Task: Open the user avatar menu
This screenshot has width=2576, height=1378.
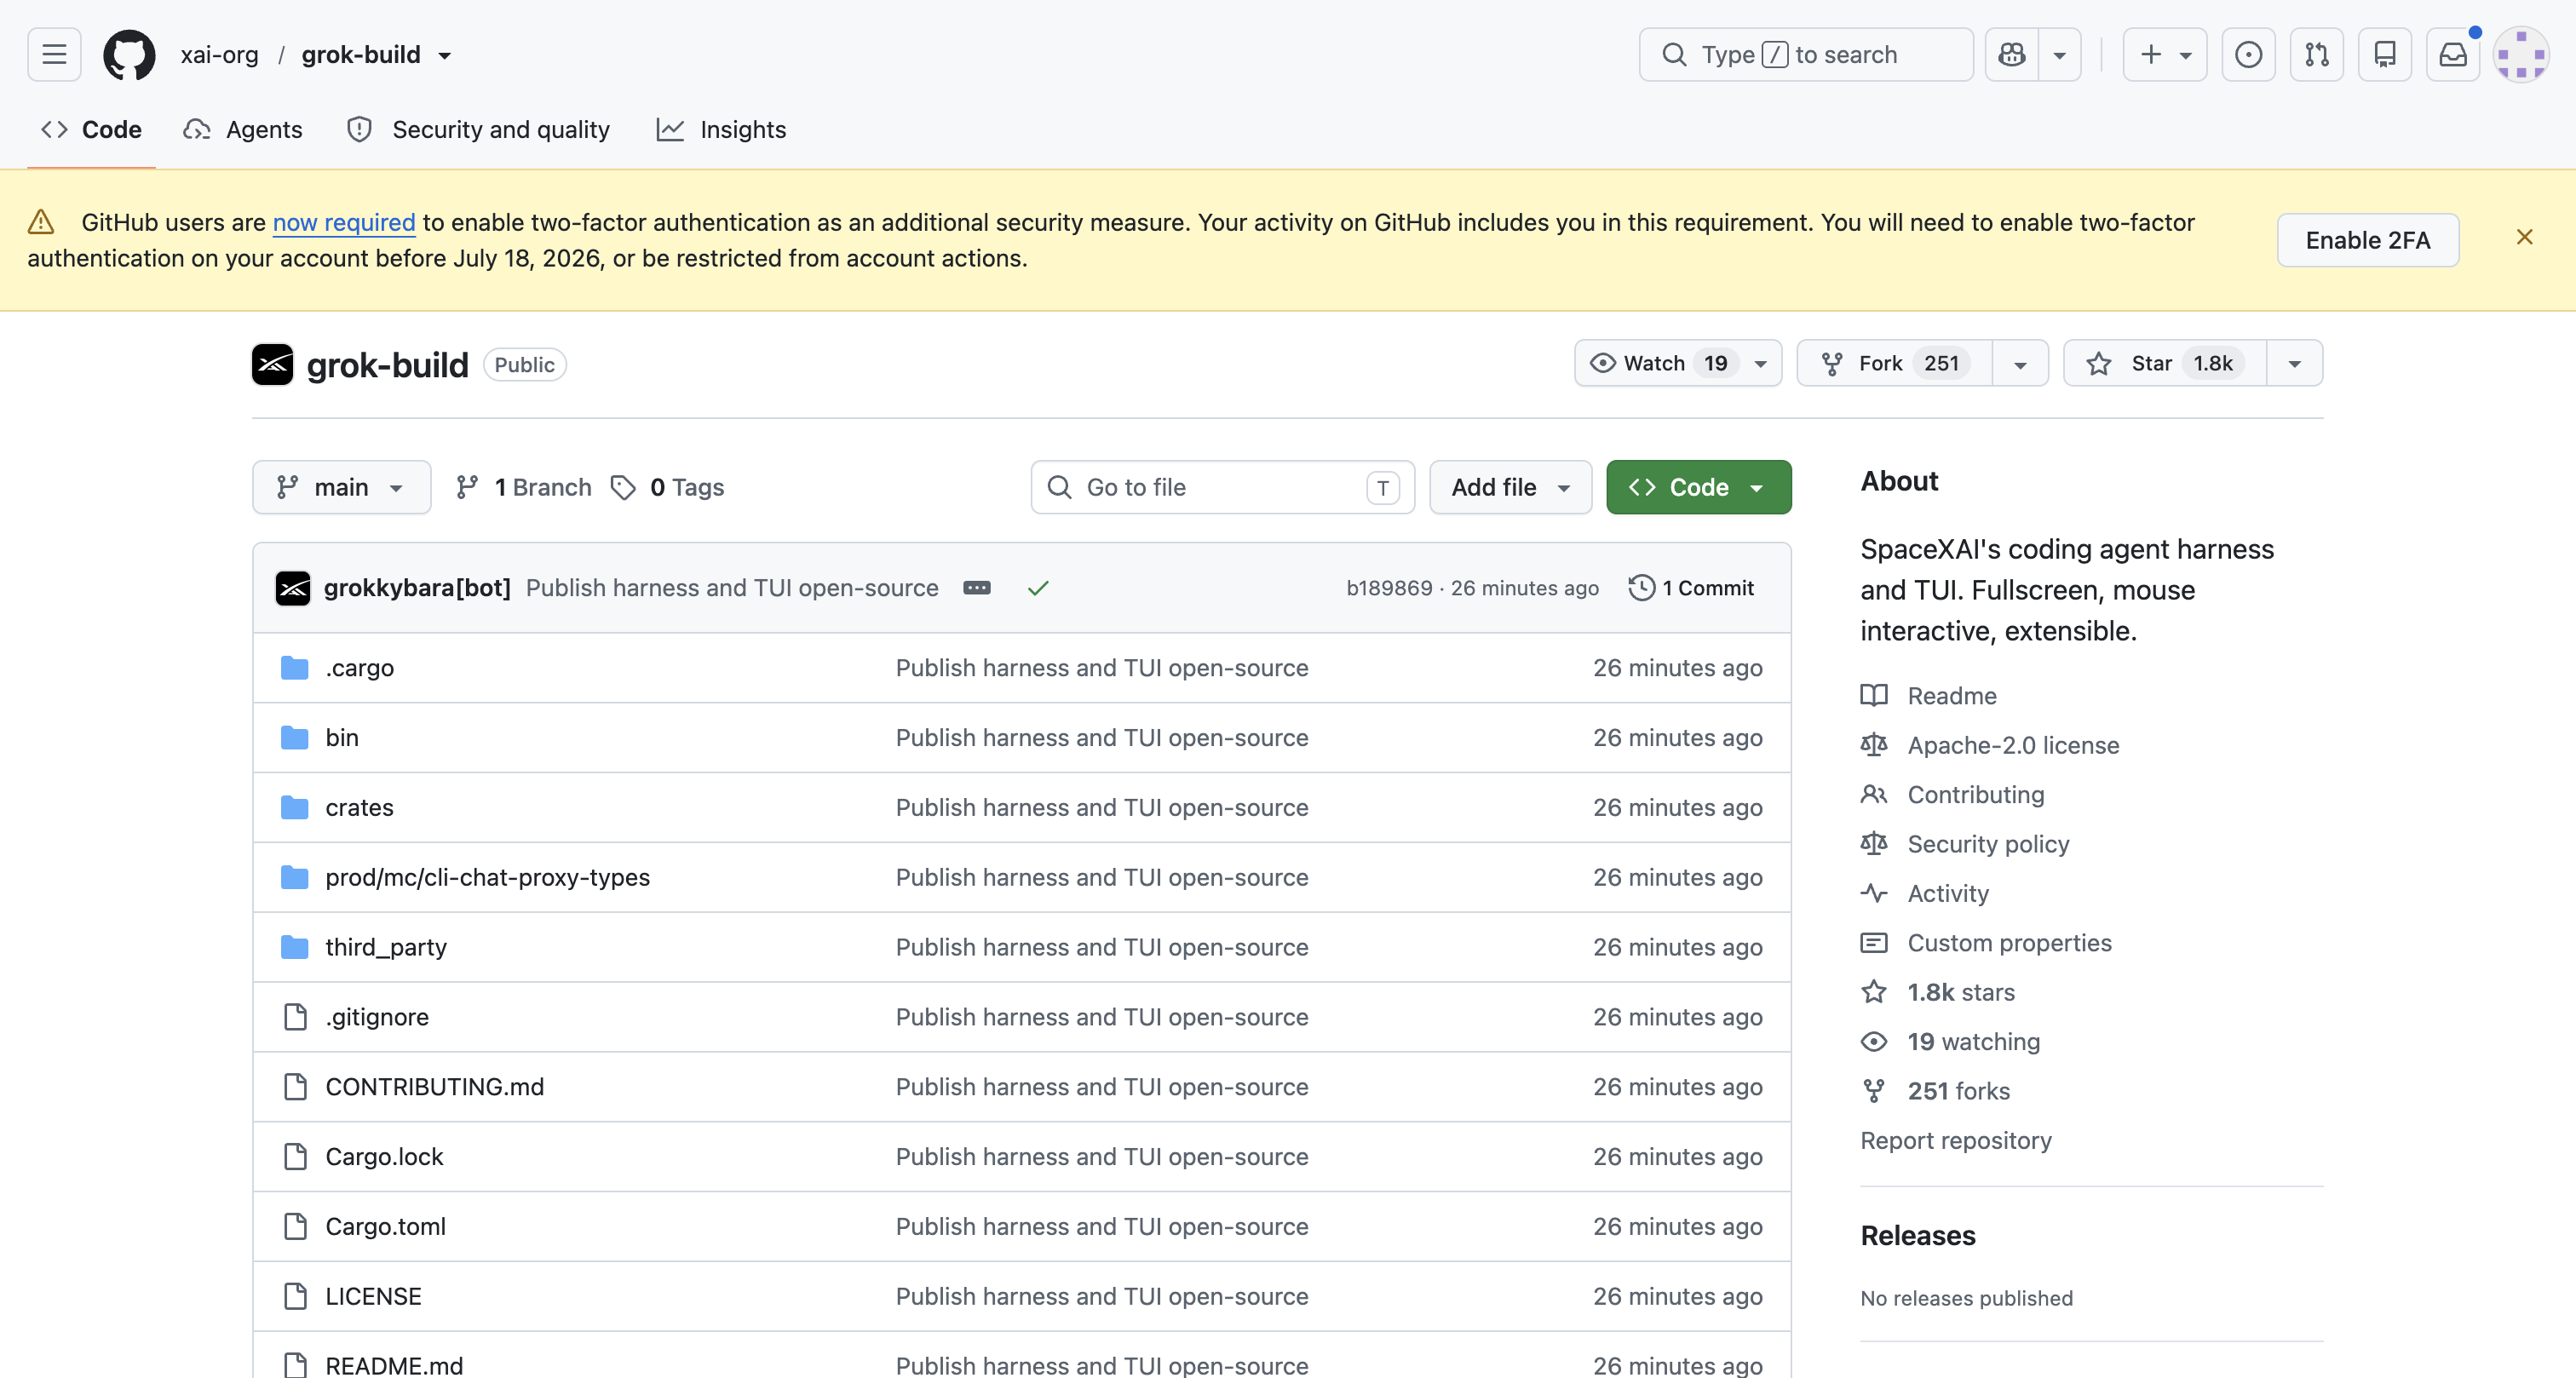Action: (x=2520, y=54)
